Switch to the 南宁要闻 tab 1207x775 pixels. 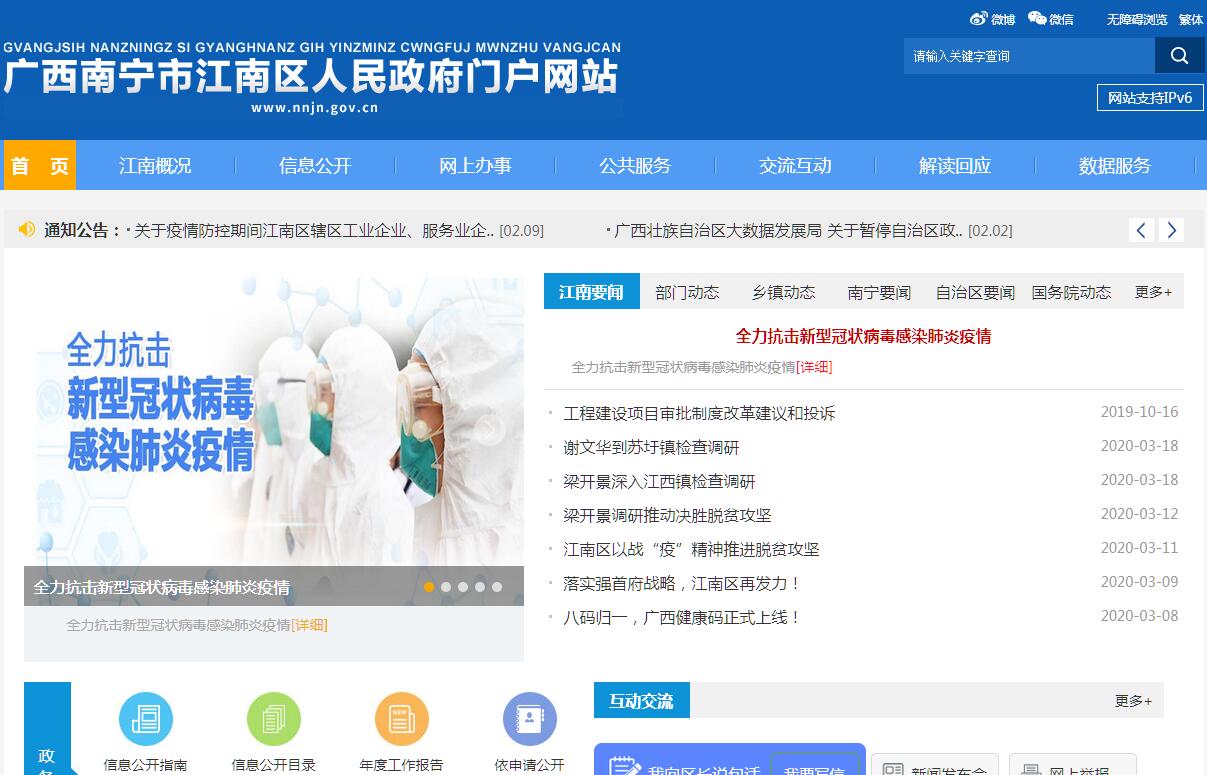879,292
